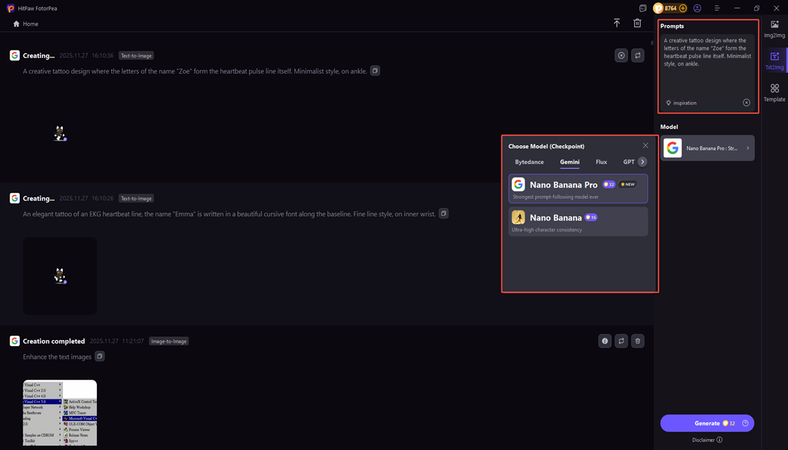Clear the prompt text box
Viewport: 788px width, 450px height.
pos(746,102)
